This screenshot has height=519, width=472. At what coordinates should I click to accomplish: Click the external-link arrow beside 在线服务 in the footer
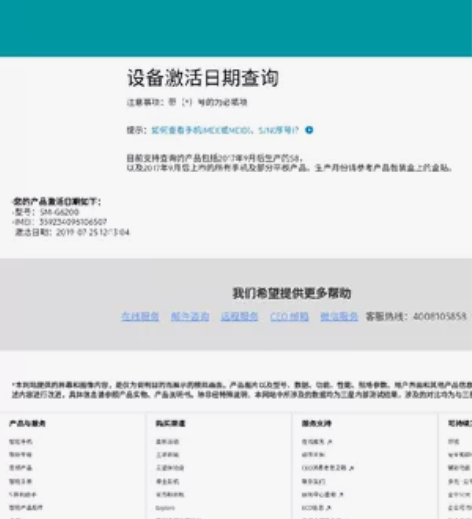pos(330,442)
